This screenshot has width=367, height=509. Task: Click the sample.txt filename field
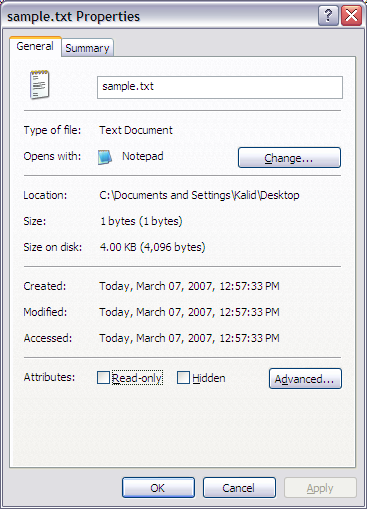220,87
